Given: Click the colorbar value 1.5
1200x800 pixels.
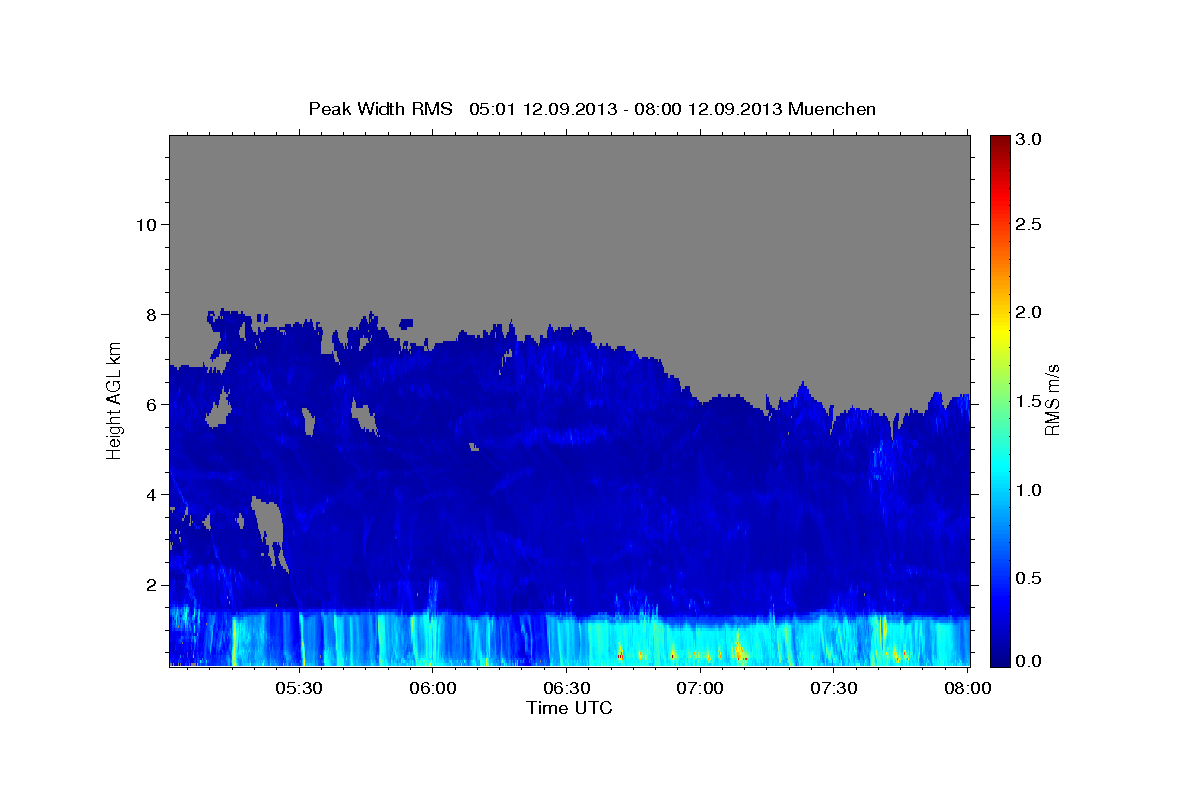Looking at the screenshot, I should click(x=1029, y=401).
